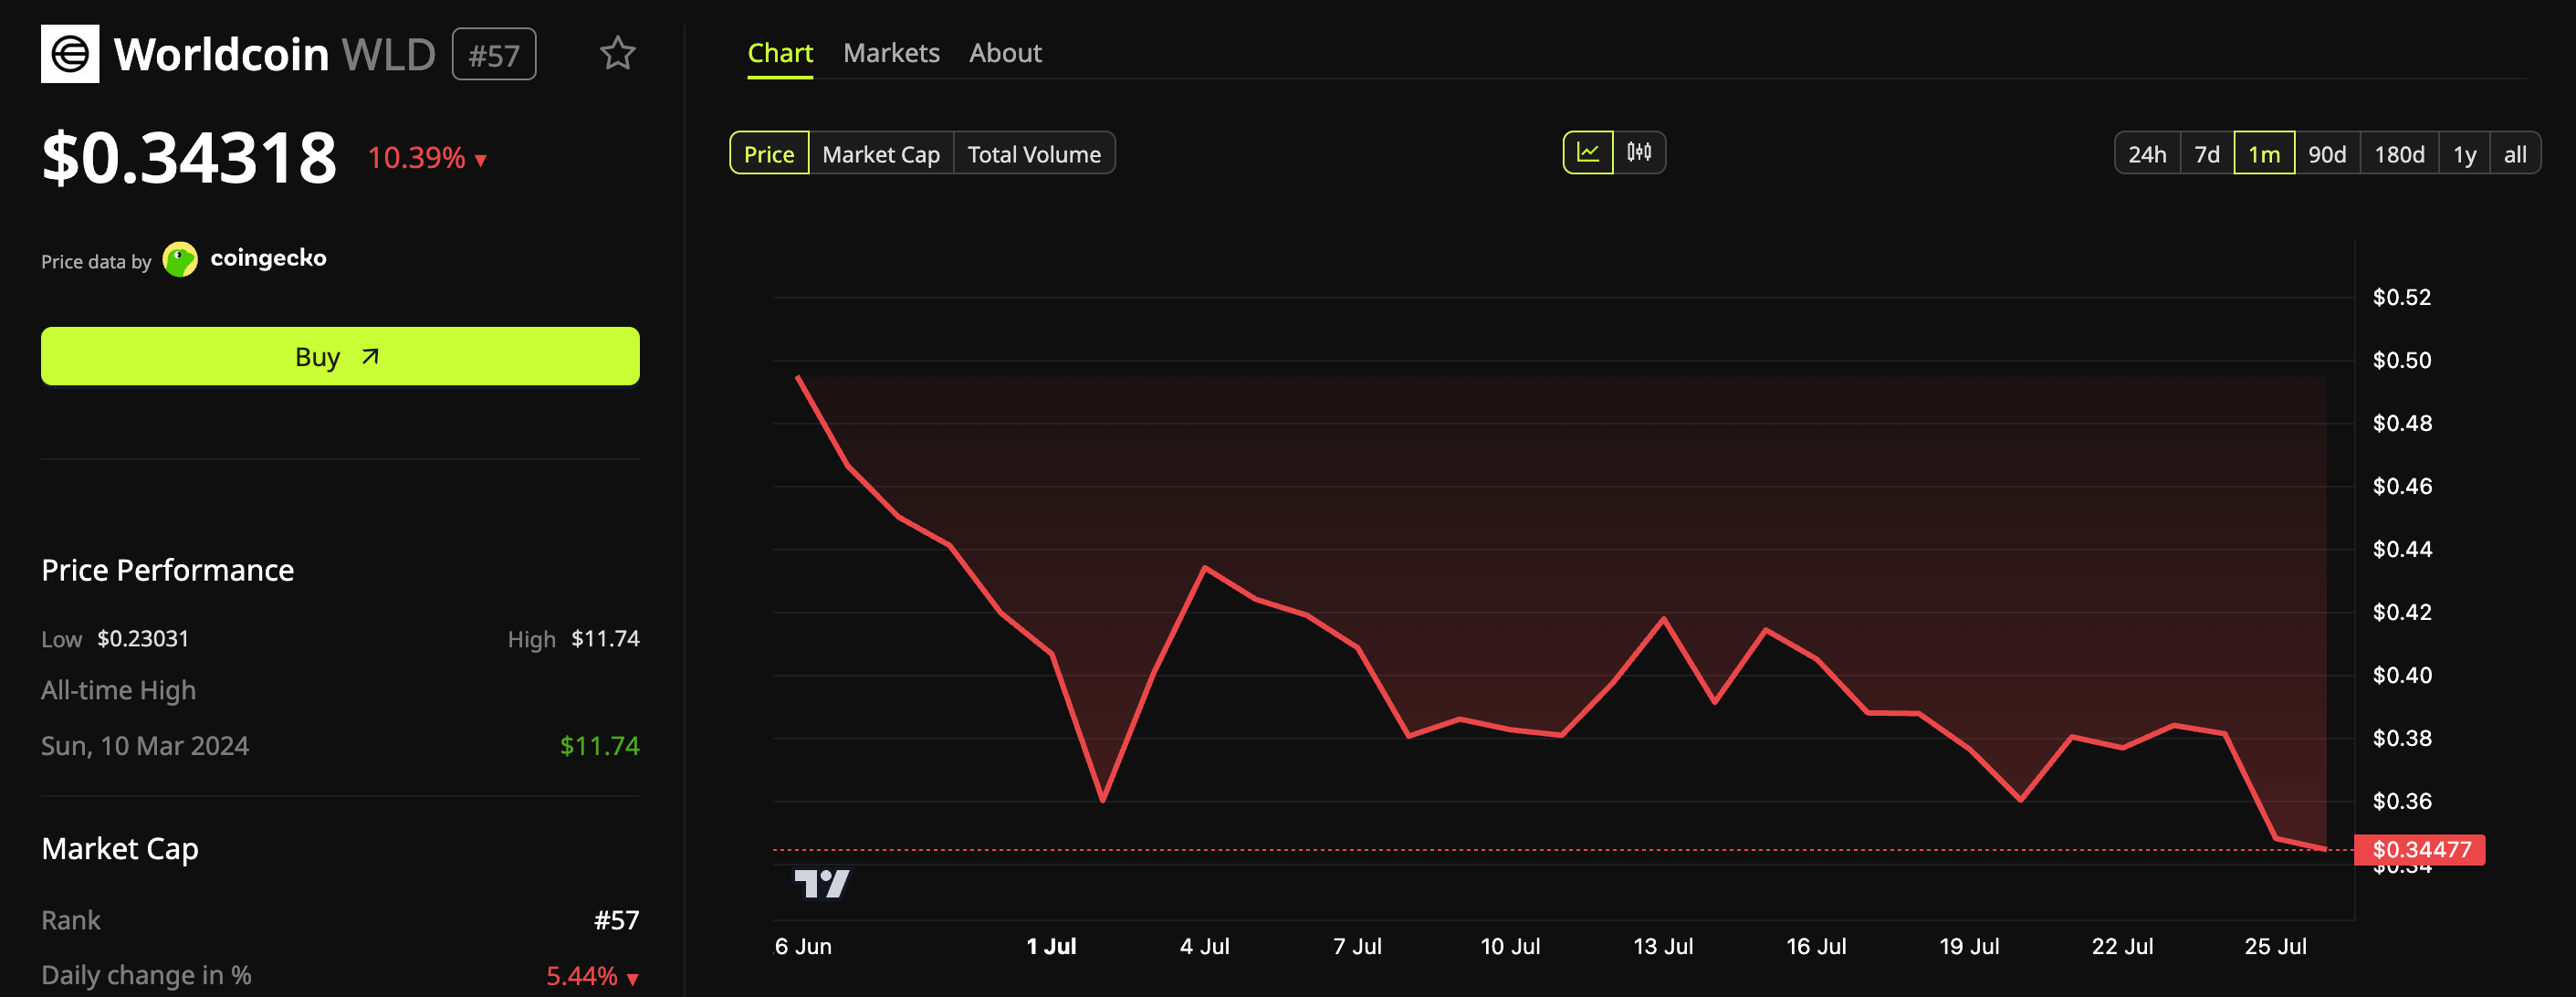
Task: Click the current price $0.34318
Action: click(x=189, y=157)
